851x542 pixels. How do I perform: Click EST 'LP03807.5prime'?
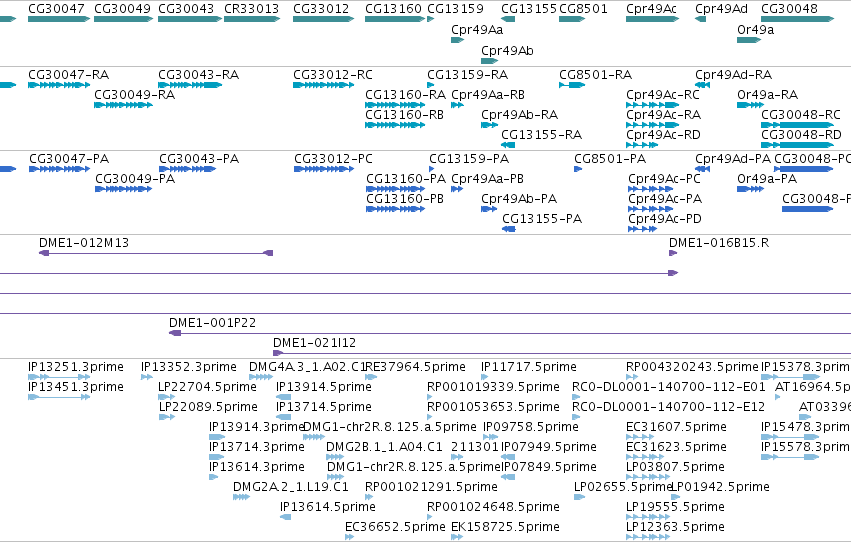click(675, 467)
